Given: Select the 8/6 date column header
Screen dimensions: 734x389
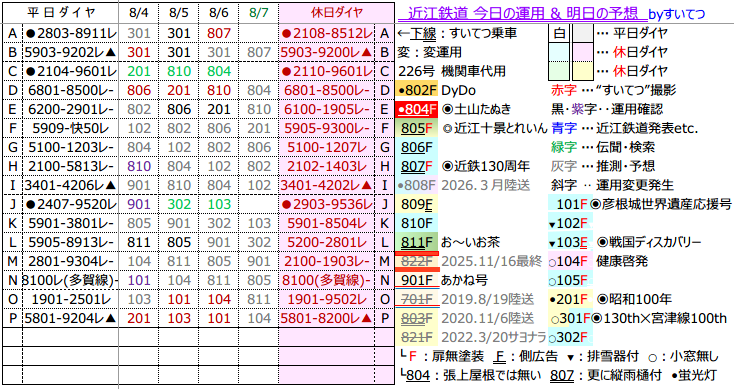Looking at the screenshot, I should 219,13.
